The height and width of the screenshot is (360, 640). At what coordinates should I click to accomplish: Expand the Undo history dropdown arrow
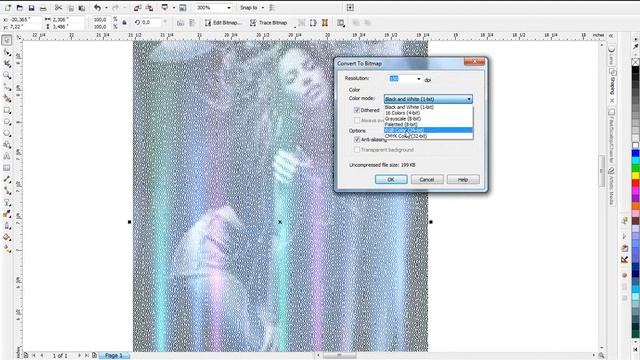[x=106, y=8]
